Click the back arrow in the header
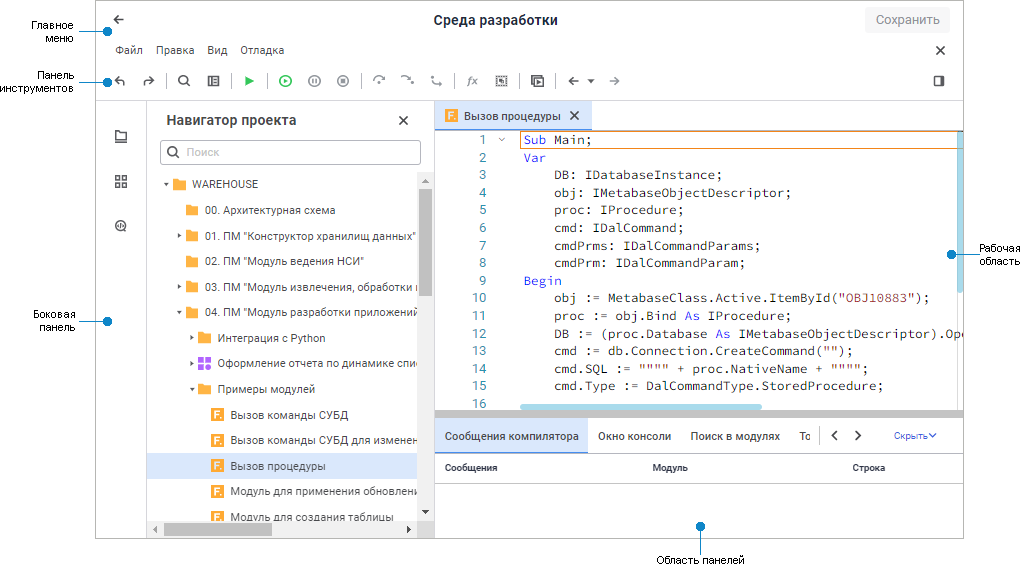 pyautogui.click(x=118, y=20)
